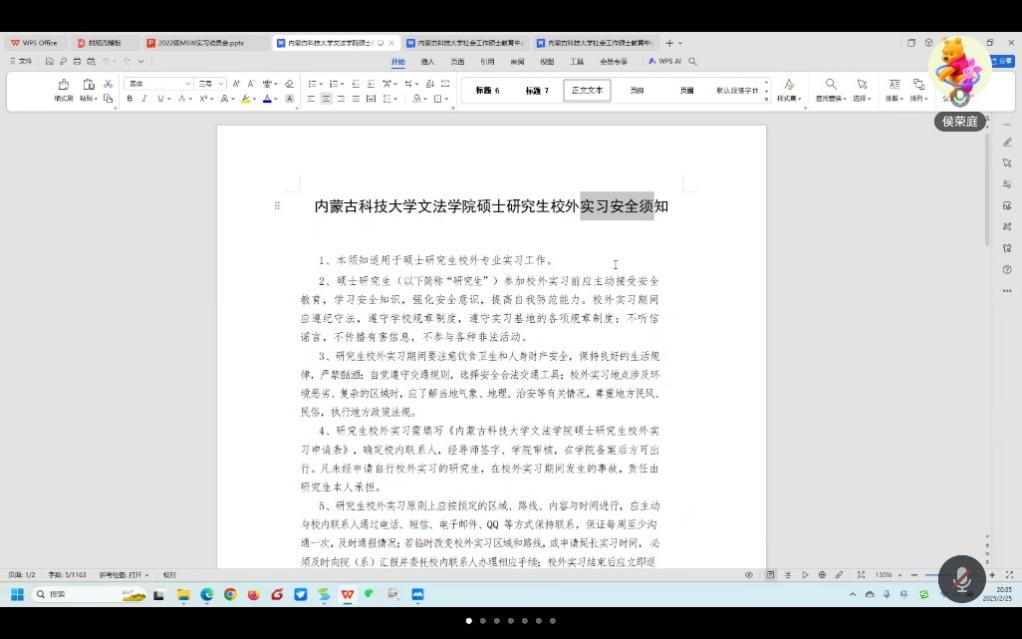Open Find and Replace magnifier icon
The height and width of the screenshot is (639, 1022).
(x=830, y=85)
